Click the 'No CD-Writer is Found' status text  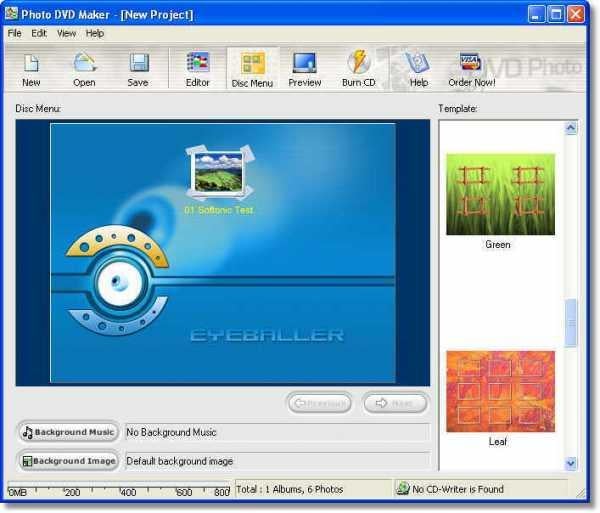coord(458,489)
